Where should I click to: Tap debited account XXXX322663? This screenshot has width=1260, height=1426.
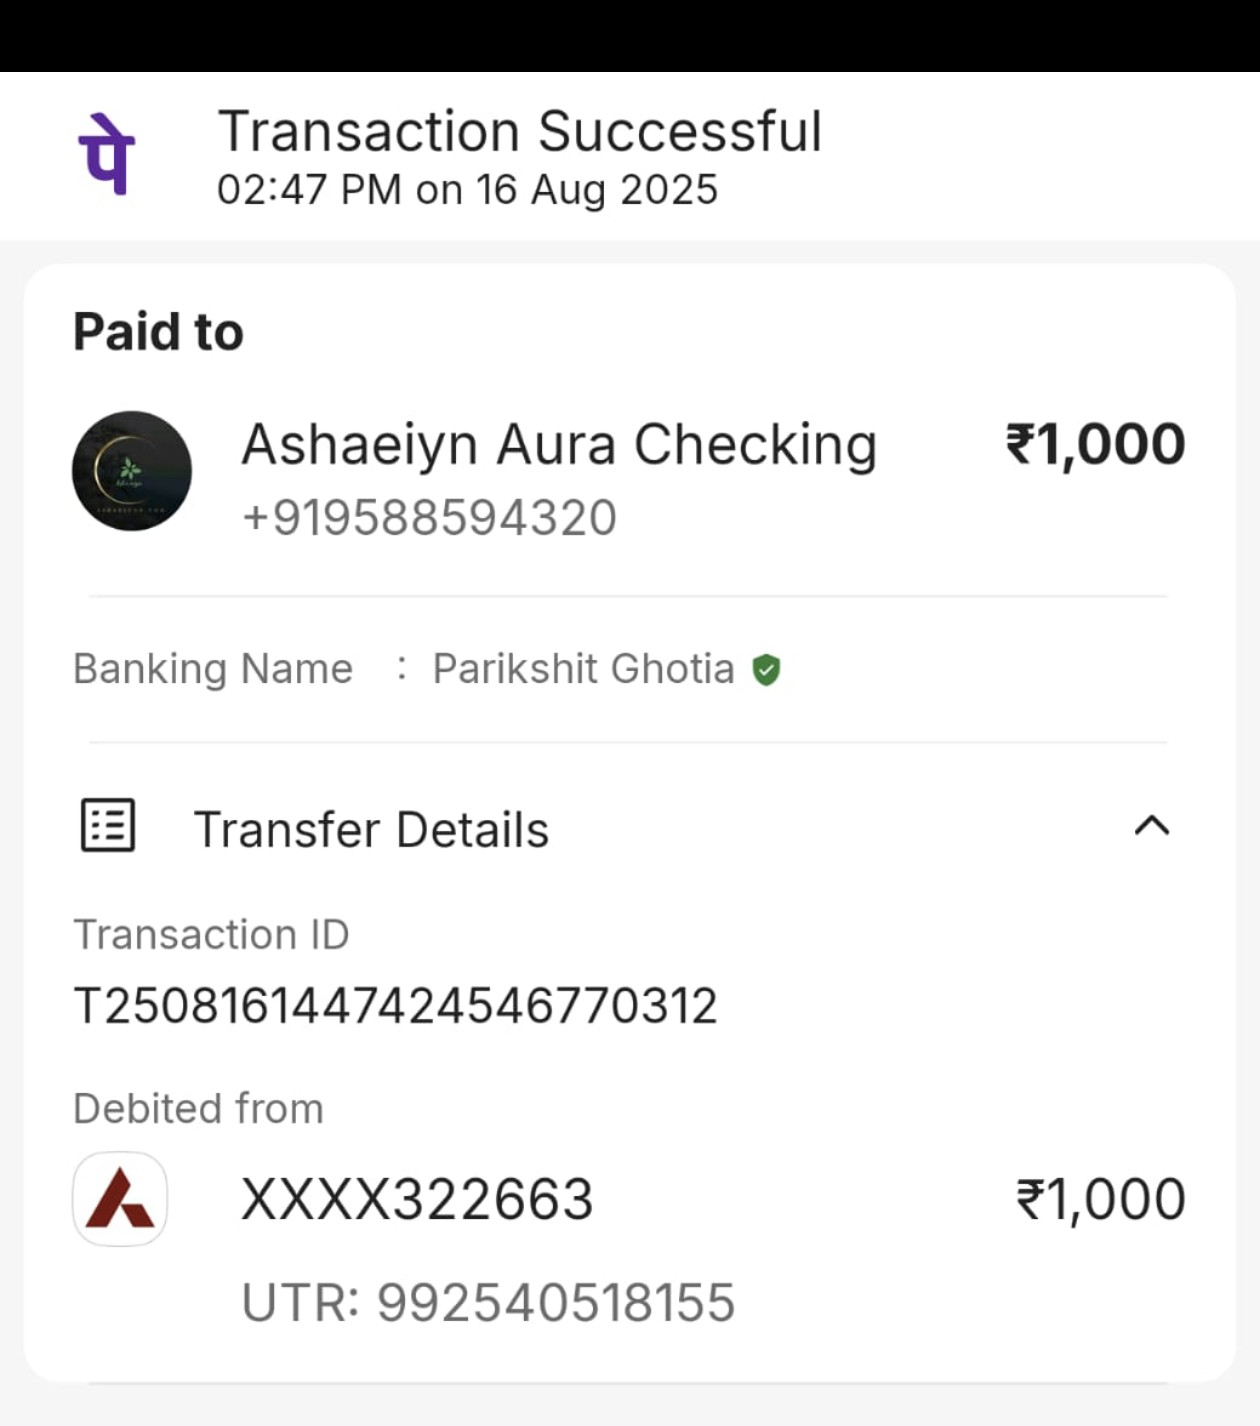coord(417,1200)
